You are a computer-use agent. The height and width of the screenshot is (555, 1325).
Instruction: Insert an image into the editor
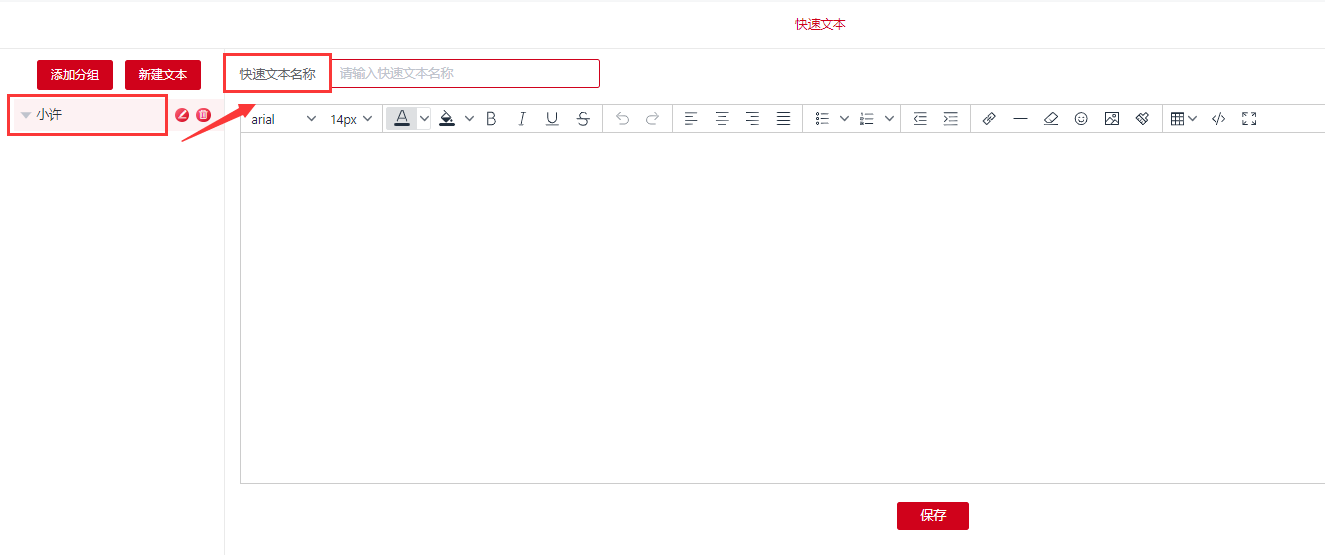pyautogui.click(x=1111, y=119)
